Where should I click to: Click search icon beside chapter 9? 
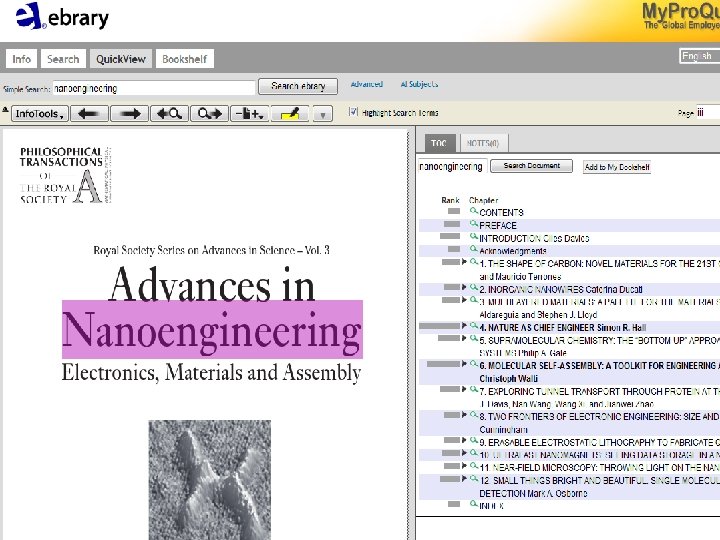474,440
